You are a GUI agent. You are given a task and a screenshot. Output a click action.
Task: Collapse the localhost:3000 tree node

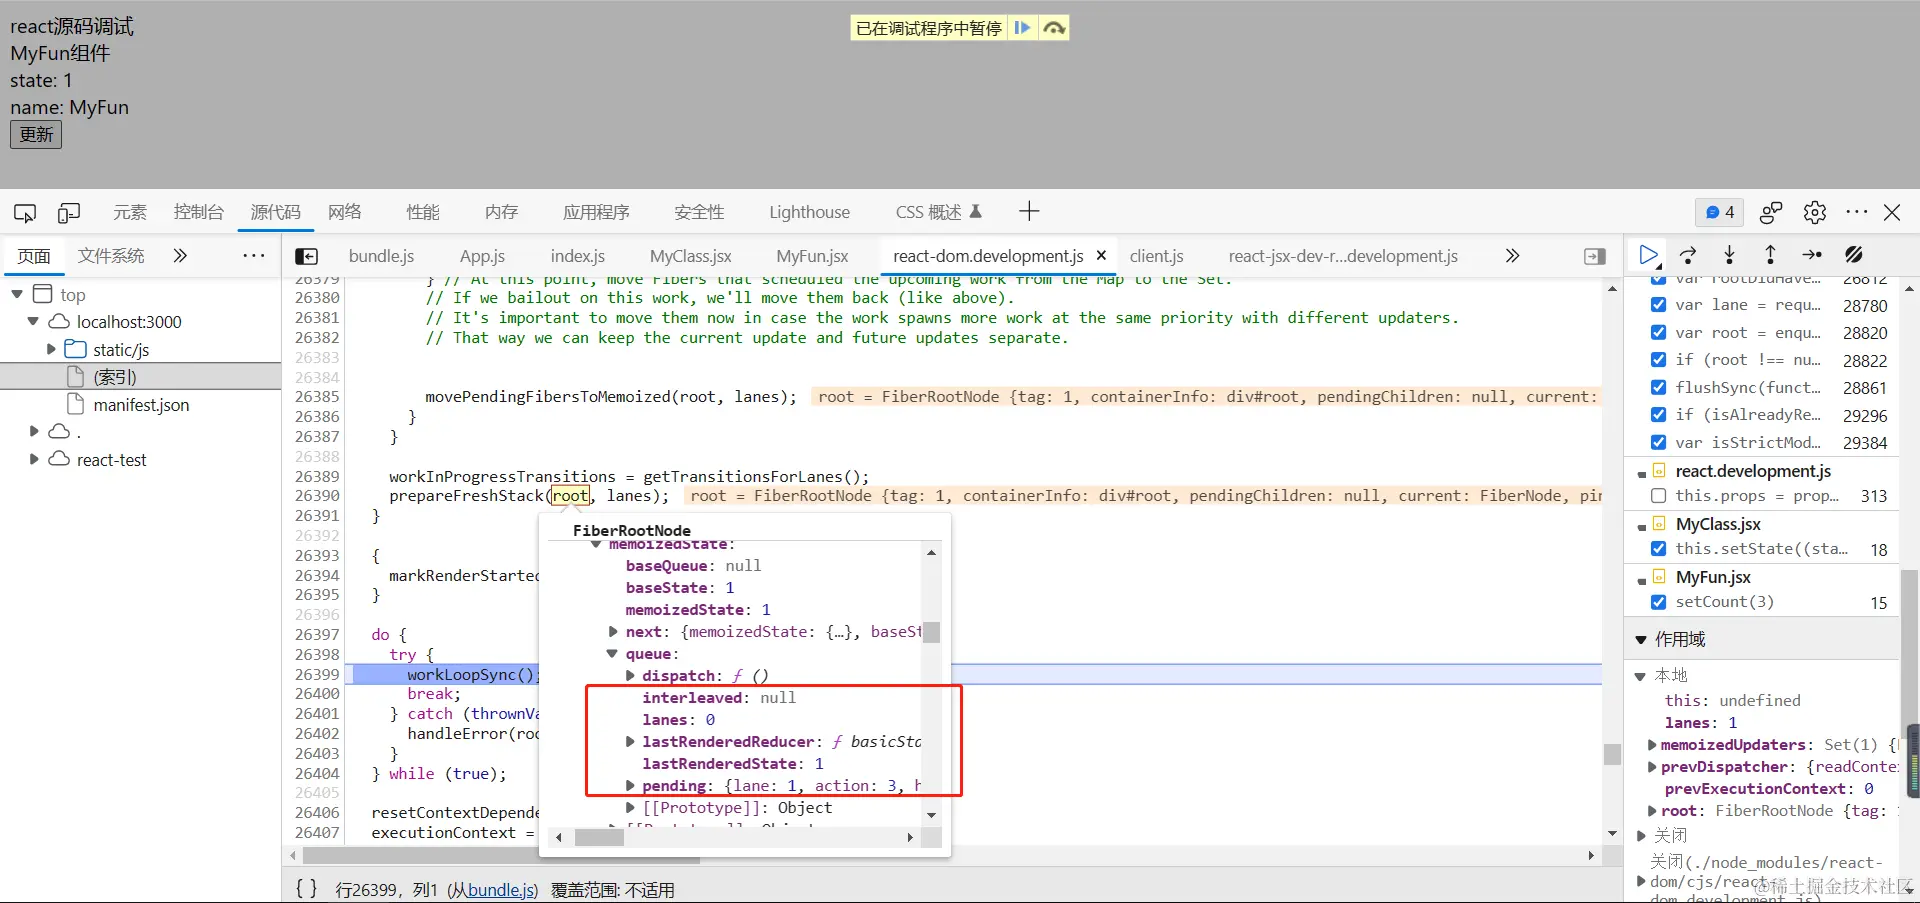click(x=33, y=322)
